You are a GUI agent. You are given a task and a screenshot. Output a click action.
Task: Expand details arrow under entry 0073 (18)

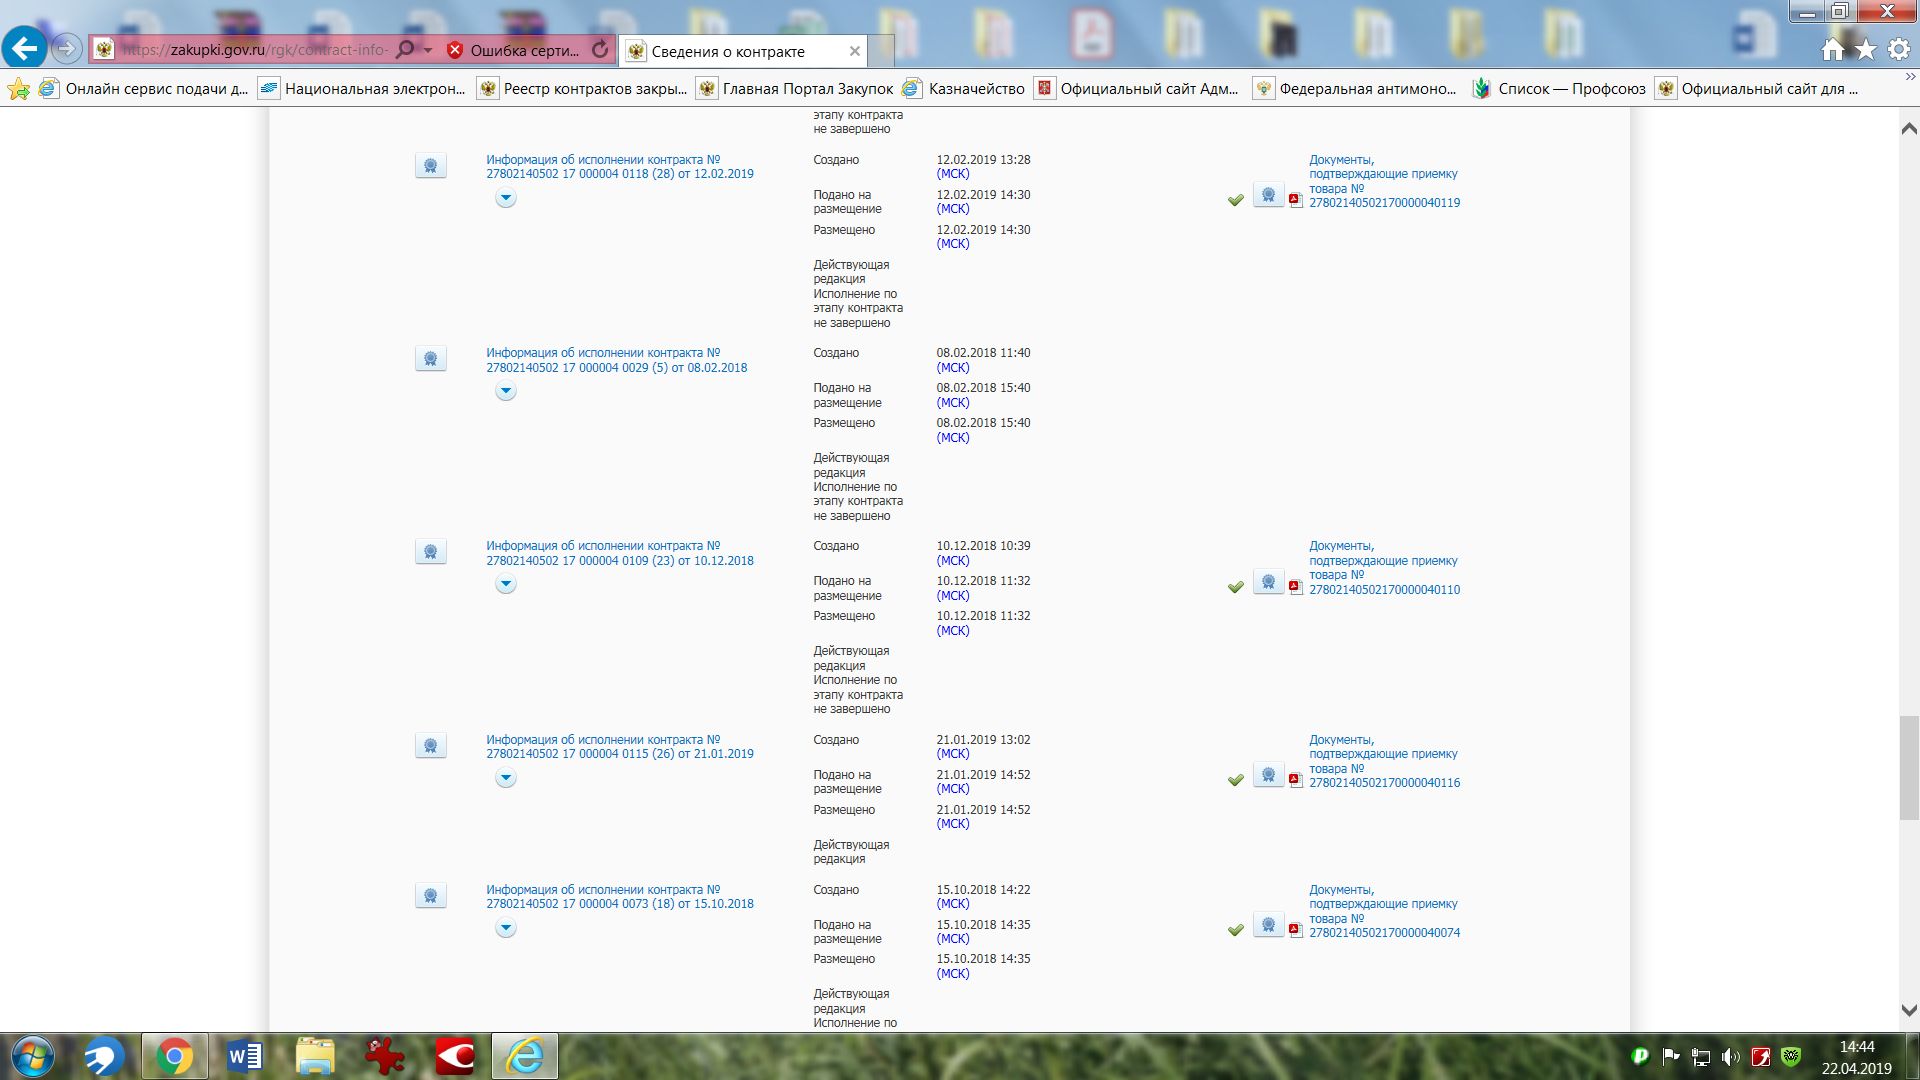pyautogui.click(x=506, y=928)
